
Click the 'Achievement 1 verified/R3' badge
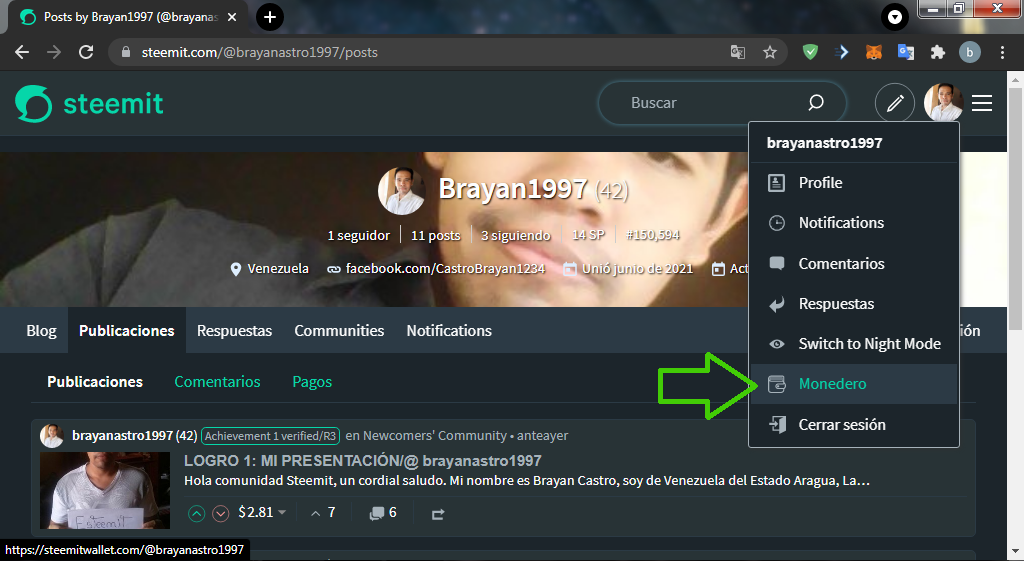tap(270, 436)
